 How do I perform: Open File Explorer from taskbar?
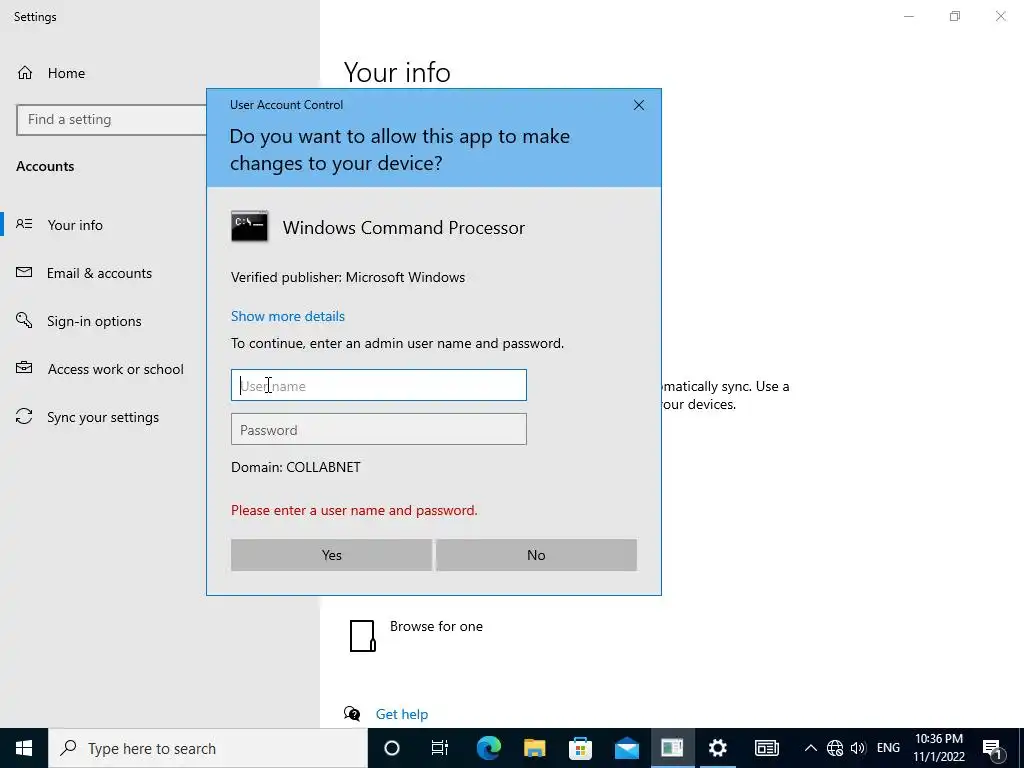(x=534, y=748)
